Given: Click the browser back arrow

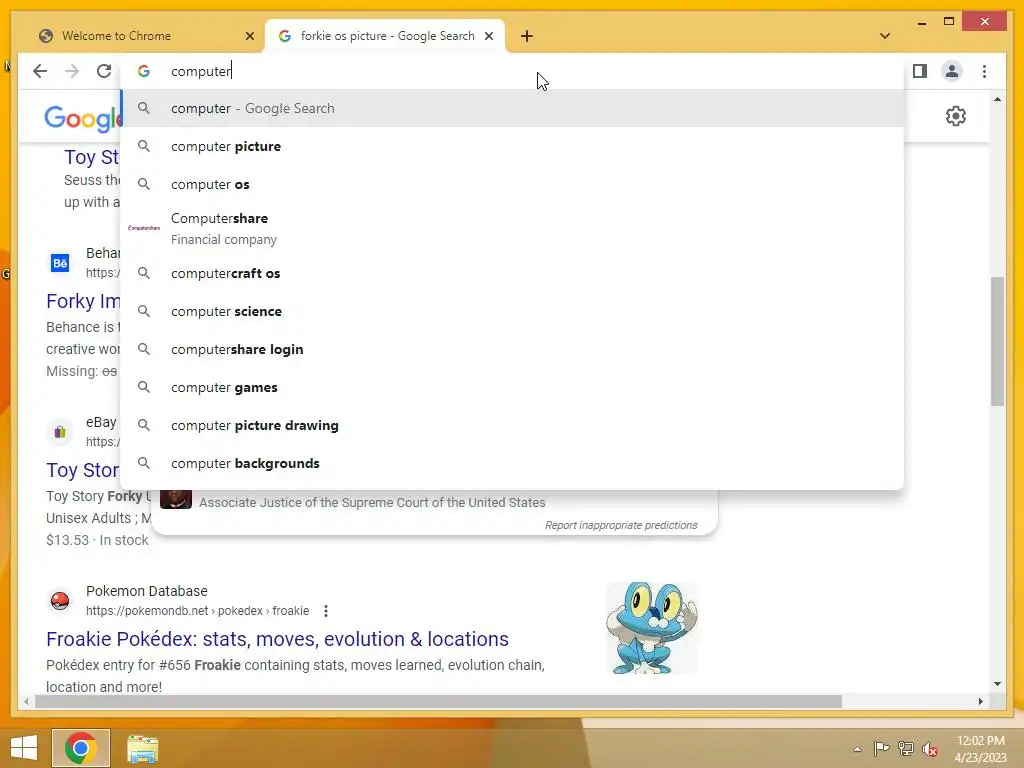Looking at the screenshot, I should pos(40,71).
